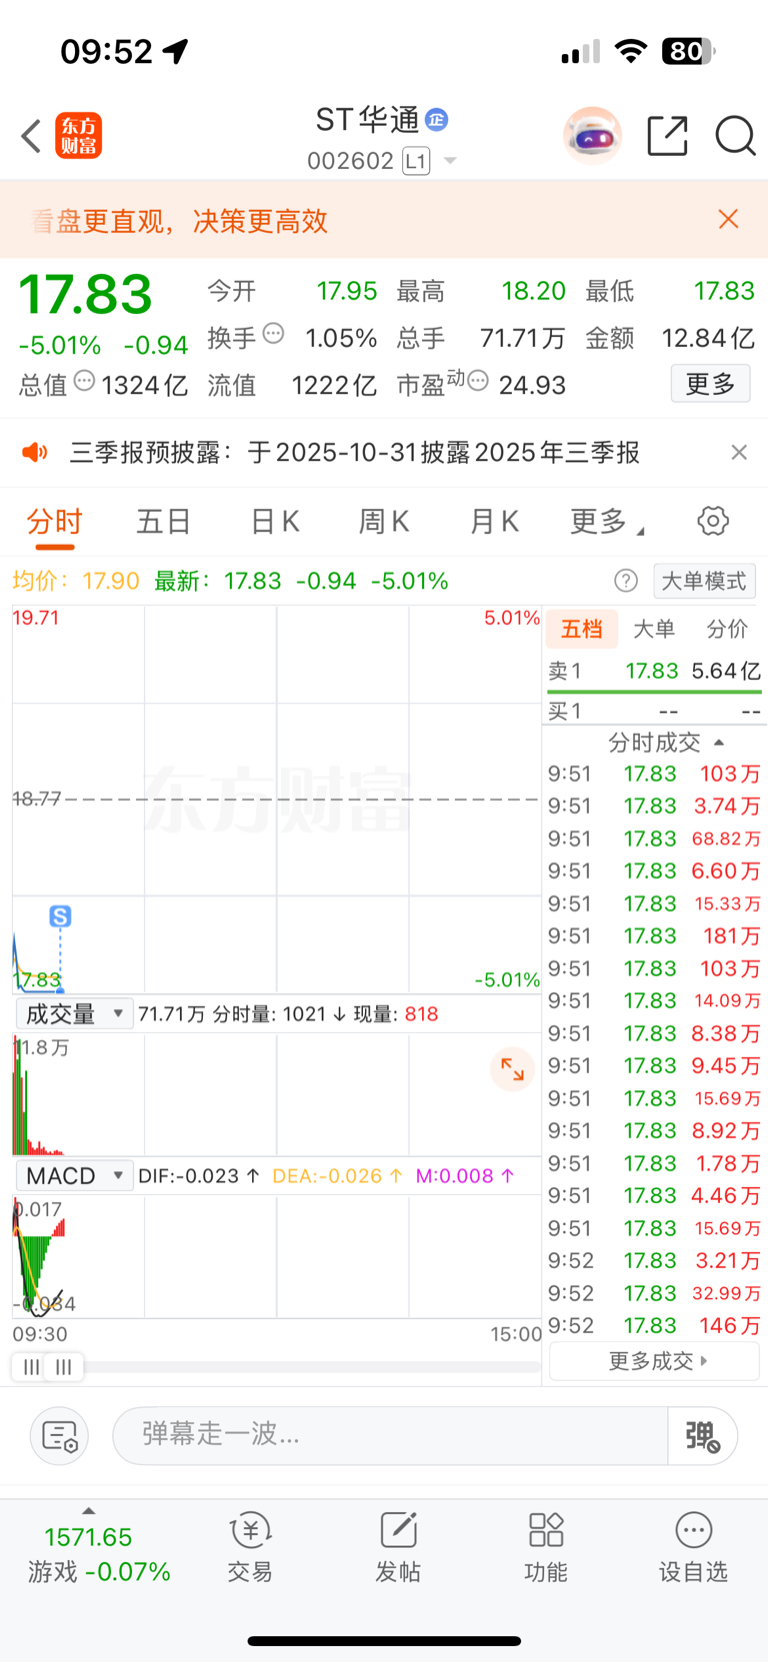Tap the question mark help icon
Image resolution: width=768 pixels, height=1663 pixels.
pyautogui.click(x=626, y=581)
